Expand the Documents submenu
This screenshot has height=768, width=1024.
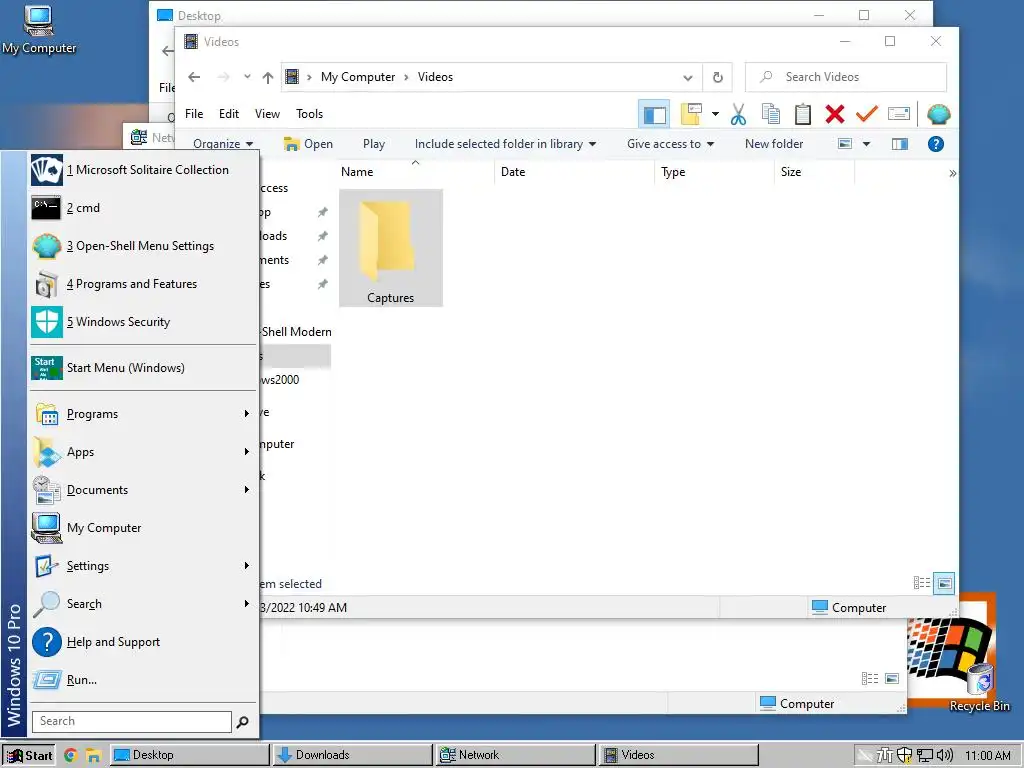pos(142,490)
